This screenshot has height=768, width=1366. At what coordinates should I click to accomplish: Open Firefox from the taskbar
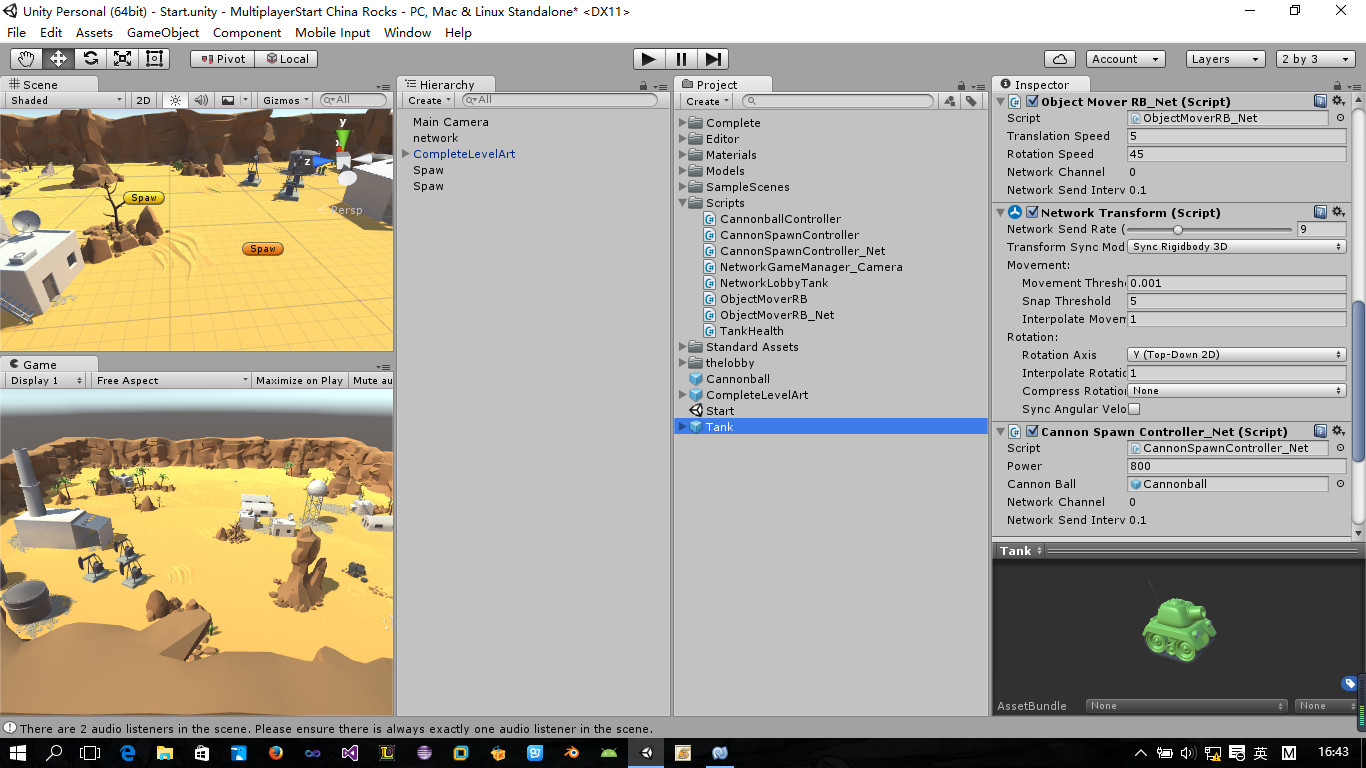pos(276,753)
